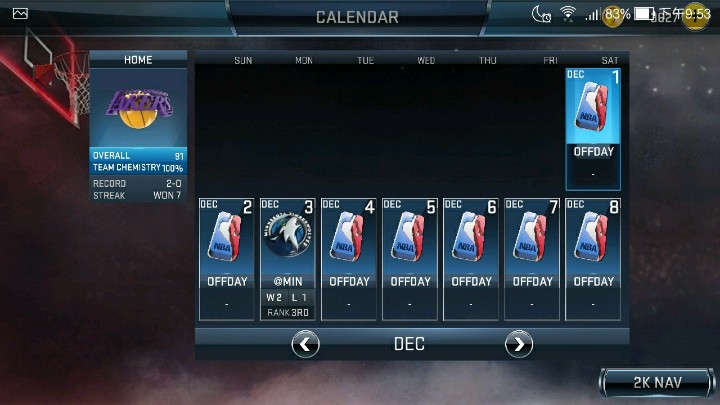Select the Dec 8 offday card
The image size is (720, 405).
[593, 259]
